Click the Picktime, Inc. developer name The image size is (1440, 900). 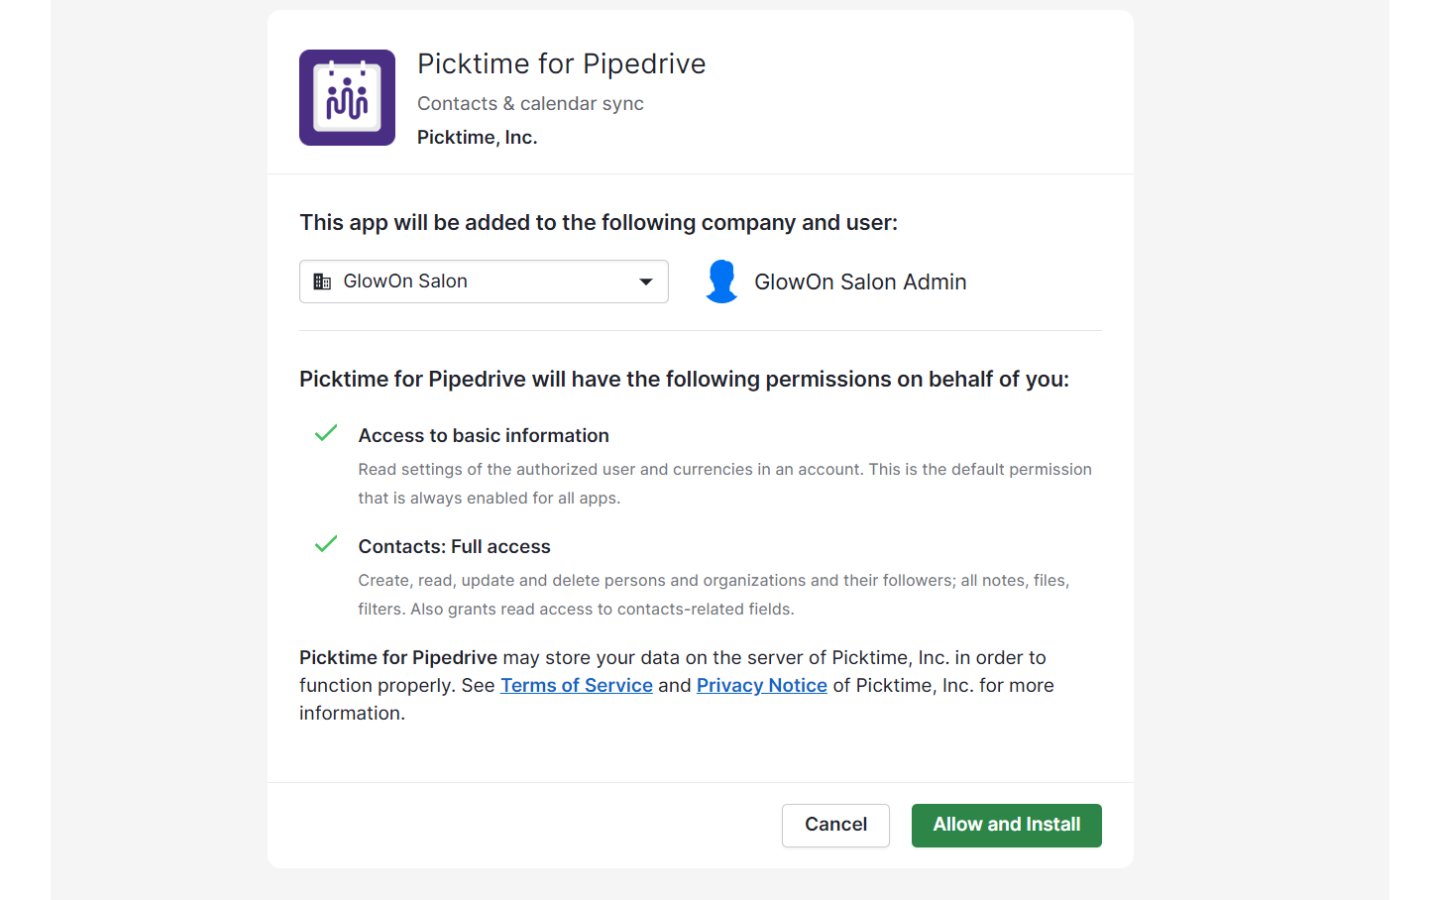[477, 137]
